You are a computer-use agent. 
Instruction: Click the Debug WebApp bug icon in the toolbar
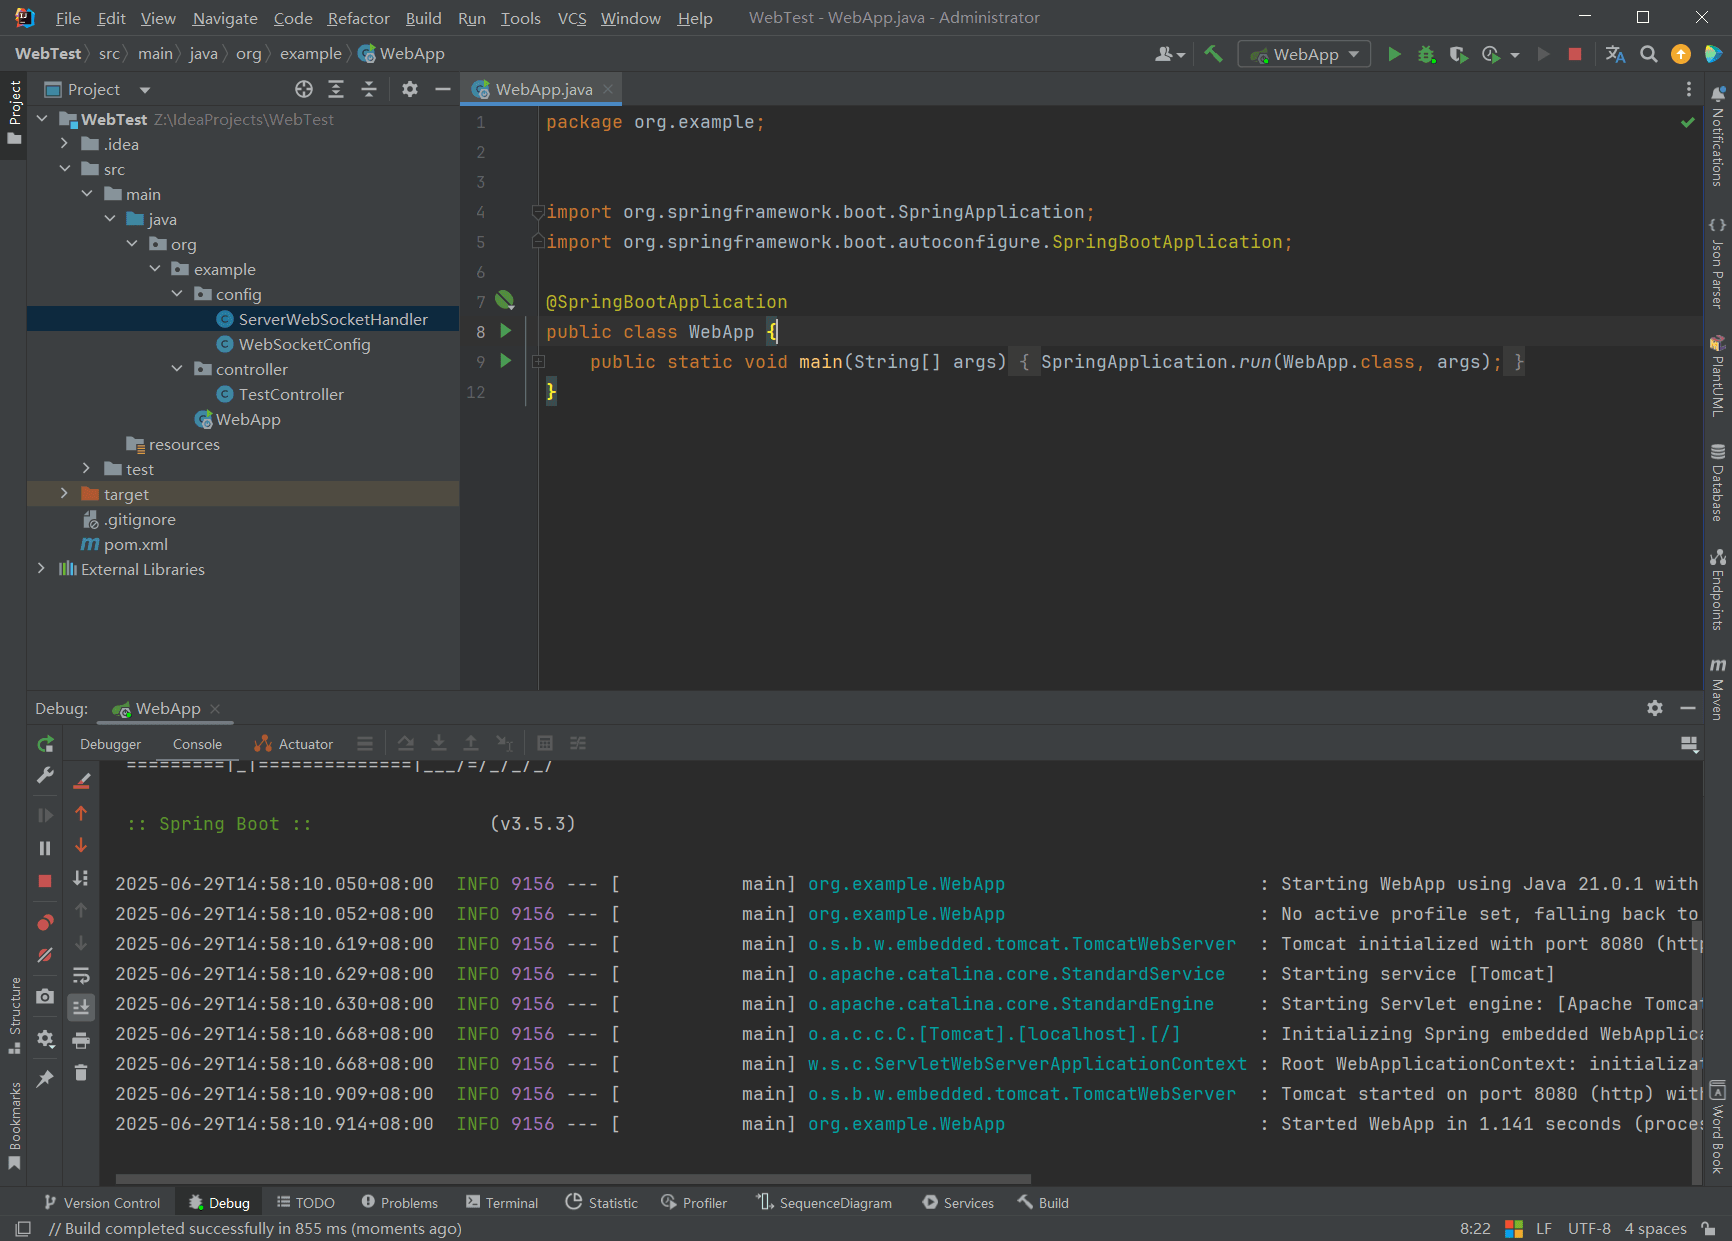click(1426, 54)
